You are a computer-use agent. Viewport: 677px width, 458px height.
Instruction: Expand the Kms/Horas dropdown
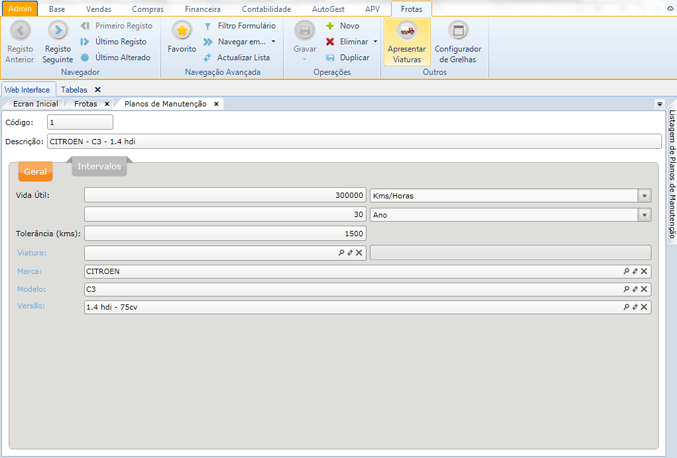[645, 196]
